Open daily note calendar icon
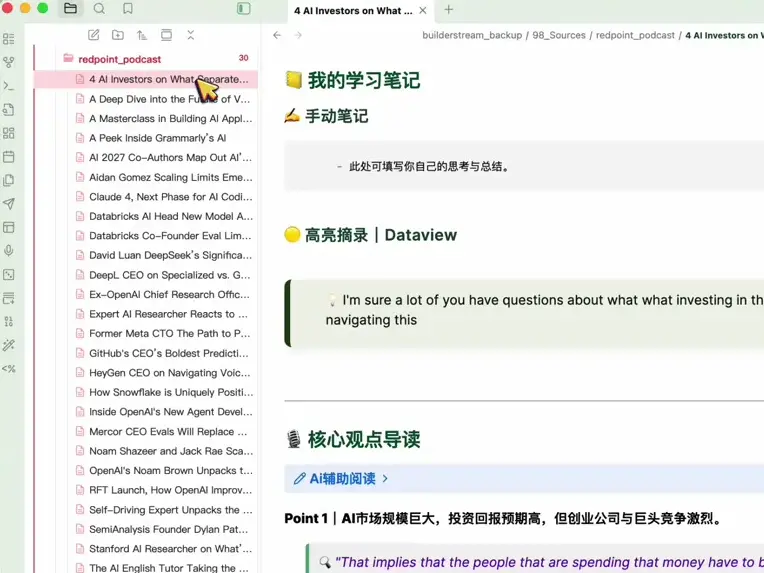Screen dimensions: 764x573 (x=9, y=157)
